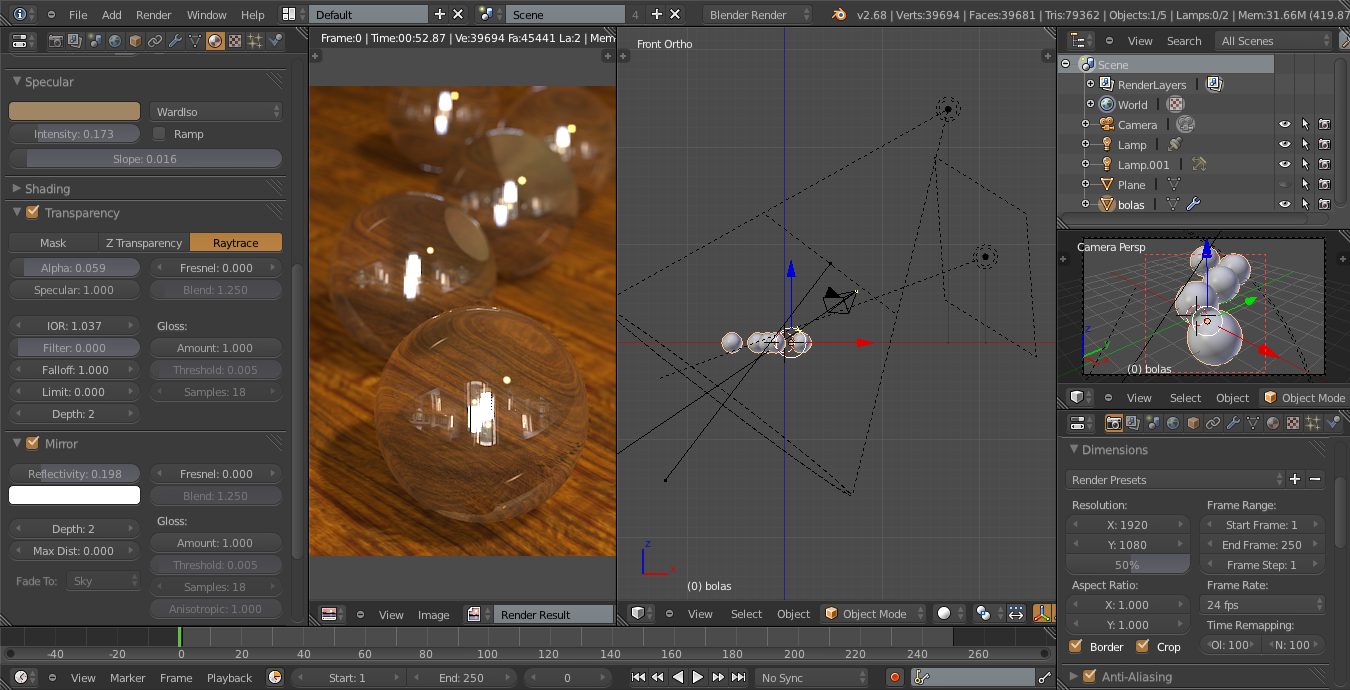Open Texture checker tab in left panel
1350x690 pixels.
coord(235,41)
